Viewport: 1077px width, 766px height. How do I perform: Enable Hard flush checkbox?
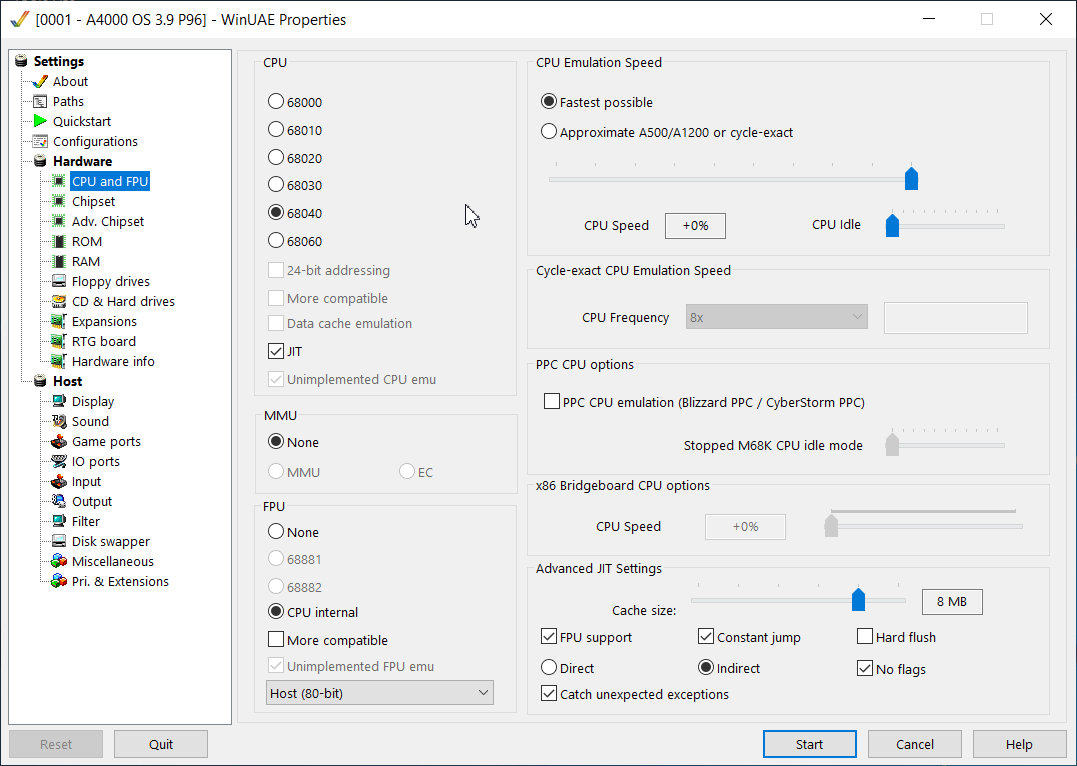[865, 637]
